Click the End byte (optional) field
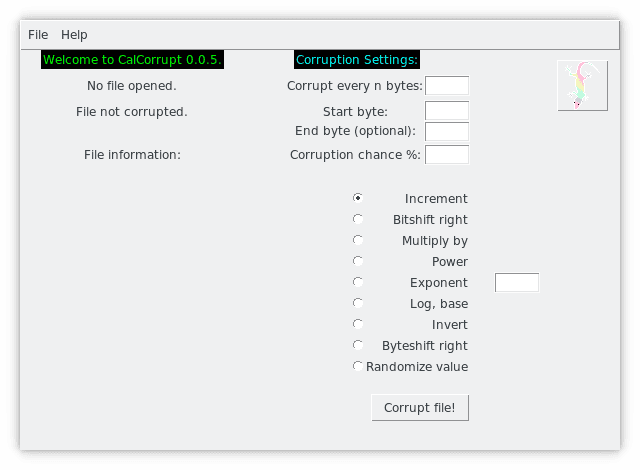The width and height of the screenshot is (640, 470). pyautogui.click(x=447, y=132)
